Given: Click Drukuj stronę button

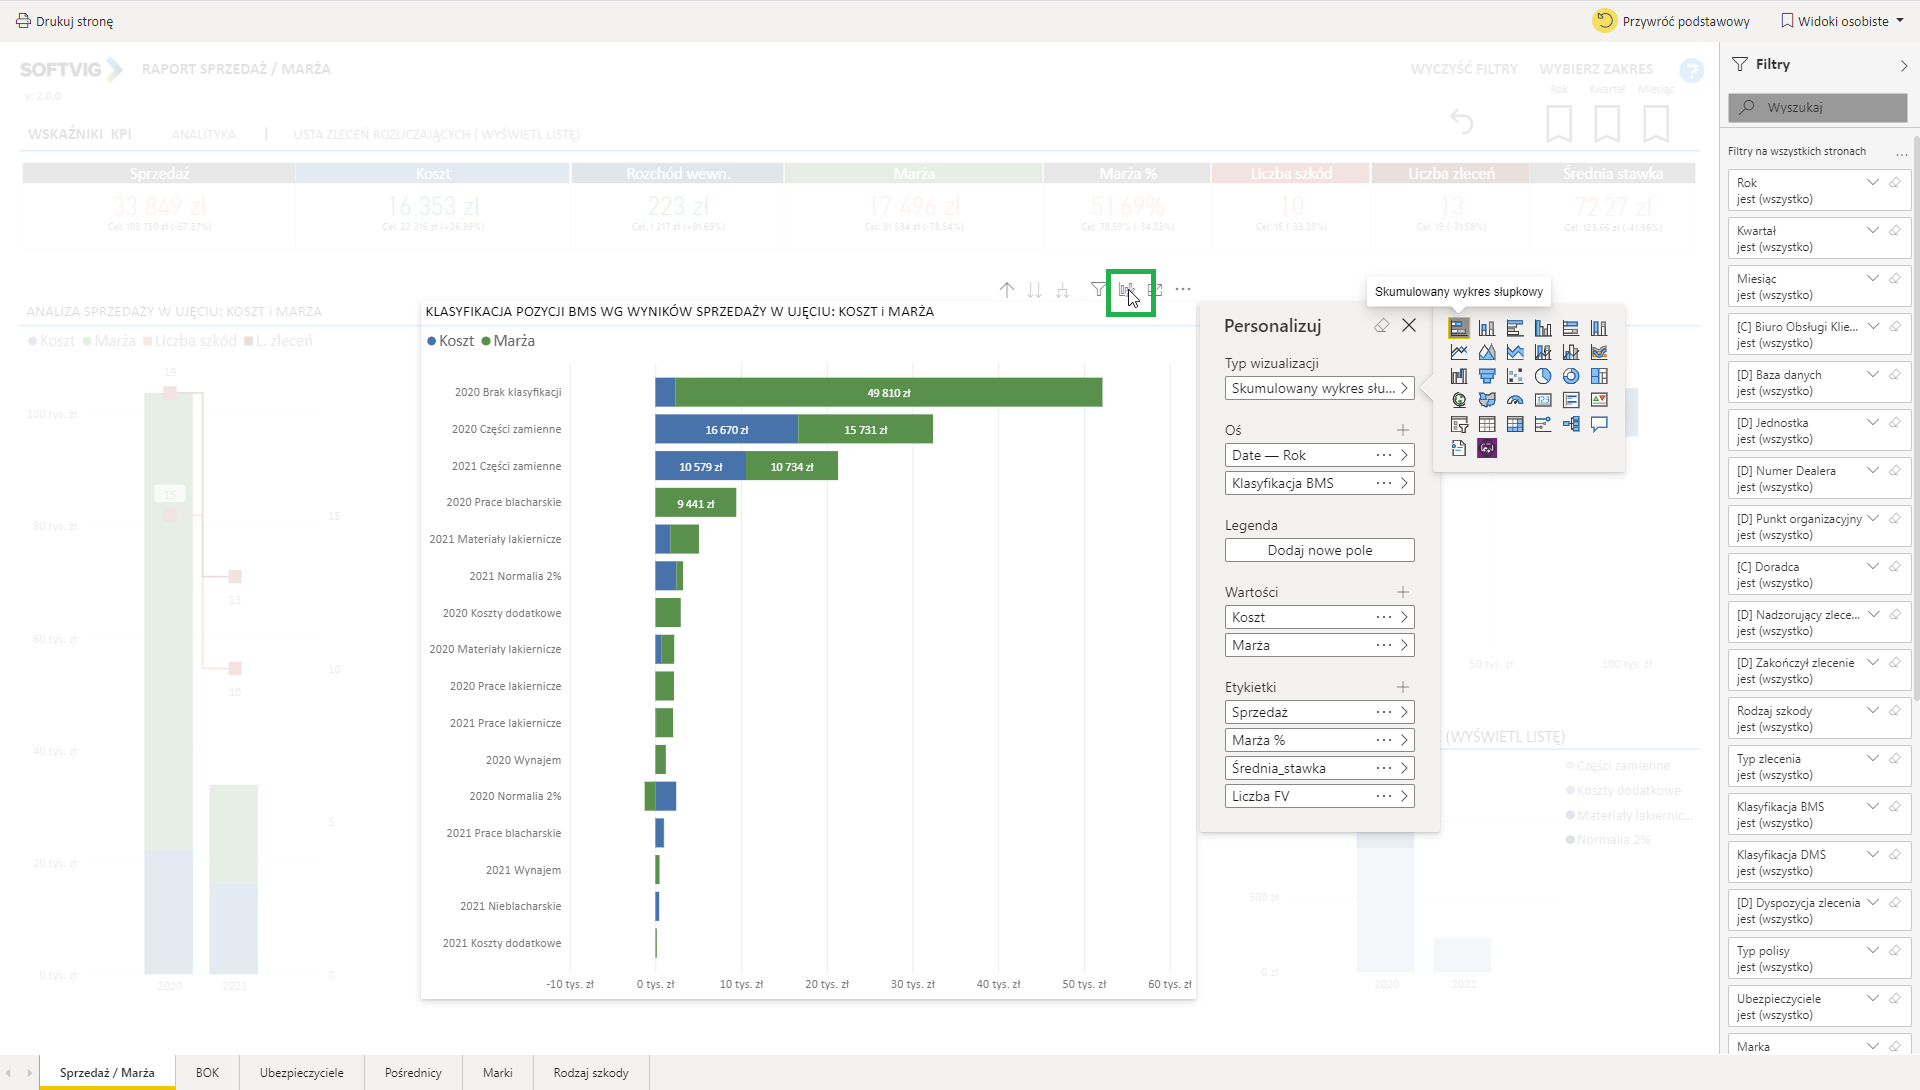Looking at the screenshot, I should pos(65,21).
